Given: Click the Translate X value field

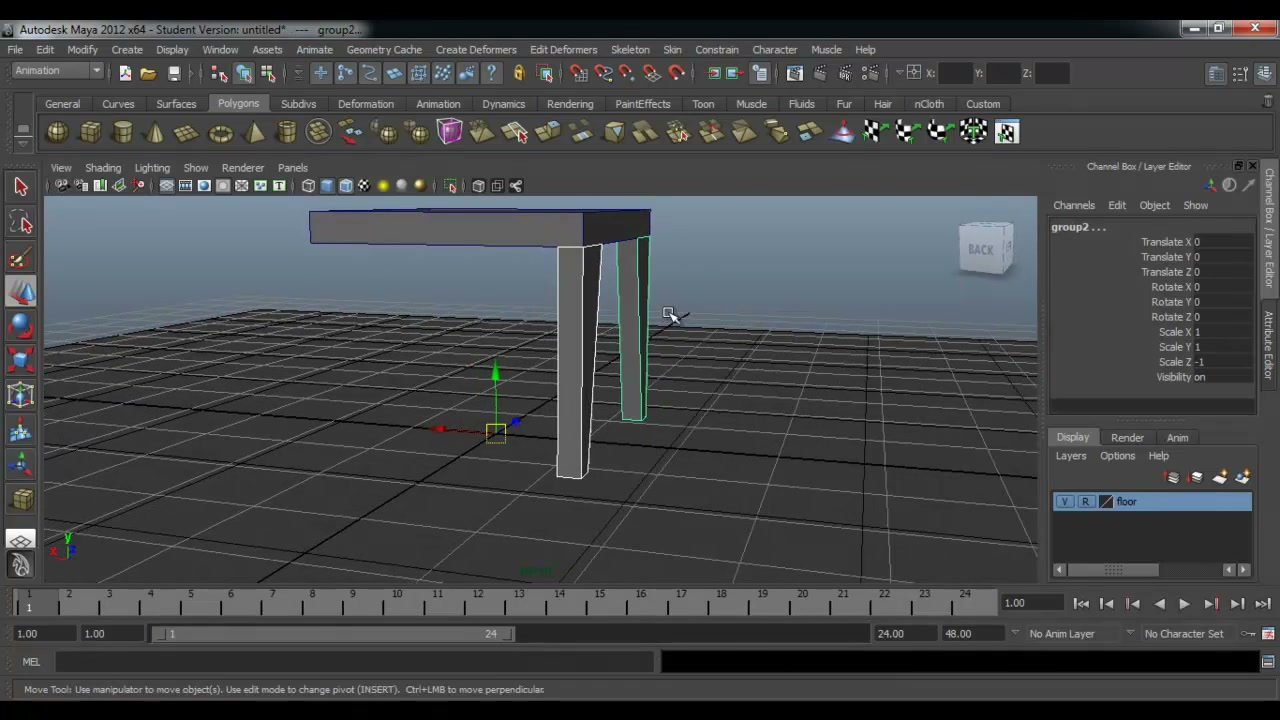Looking at the screenshot, I should click(x=1222, y=242).
